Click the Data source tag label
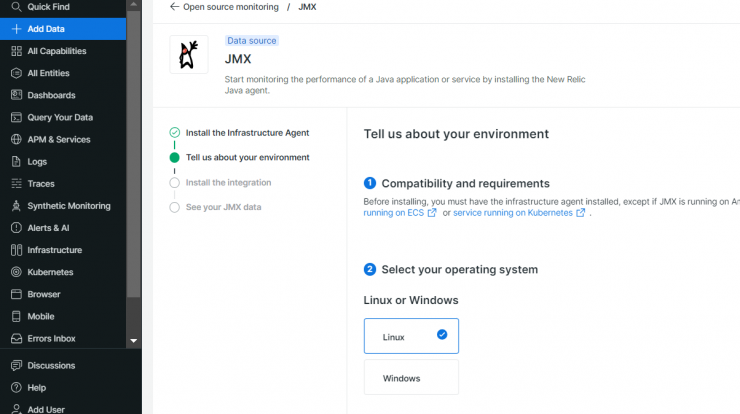The width and height of the screenshot is (740, 414). [x=252, y=41]
